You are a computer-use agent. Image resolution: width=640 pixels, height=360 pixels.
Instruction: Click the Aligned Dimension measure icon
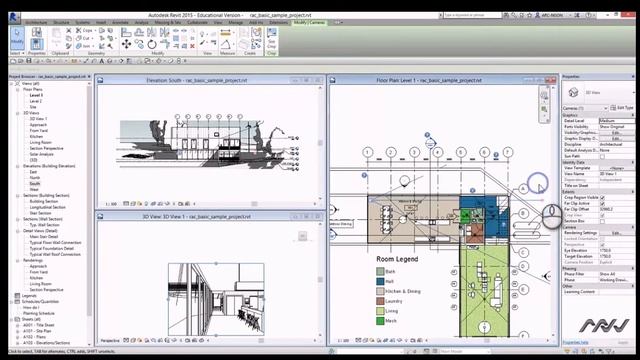[x=225, y=33]
